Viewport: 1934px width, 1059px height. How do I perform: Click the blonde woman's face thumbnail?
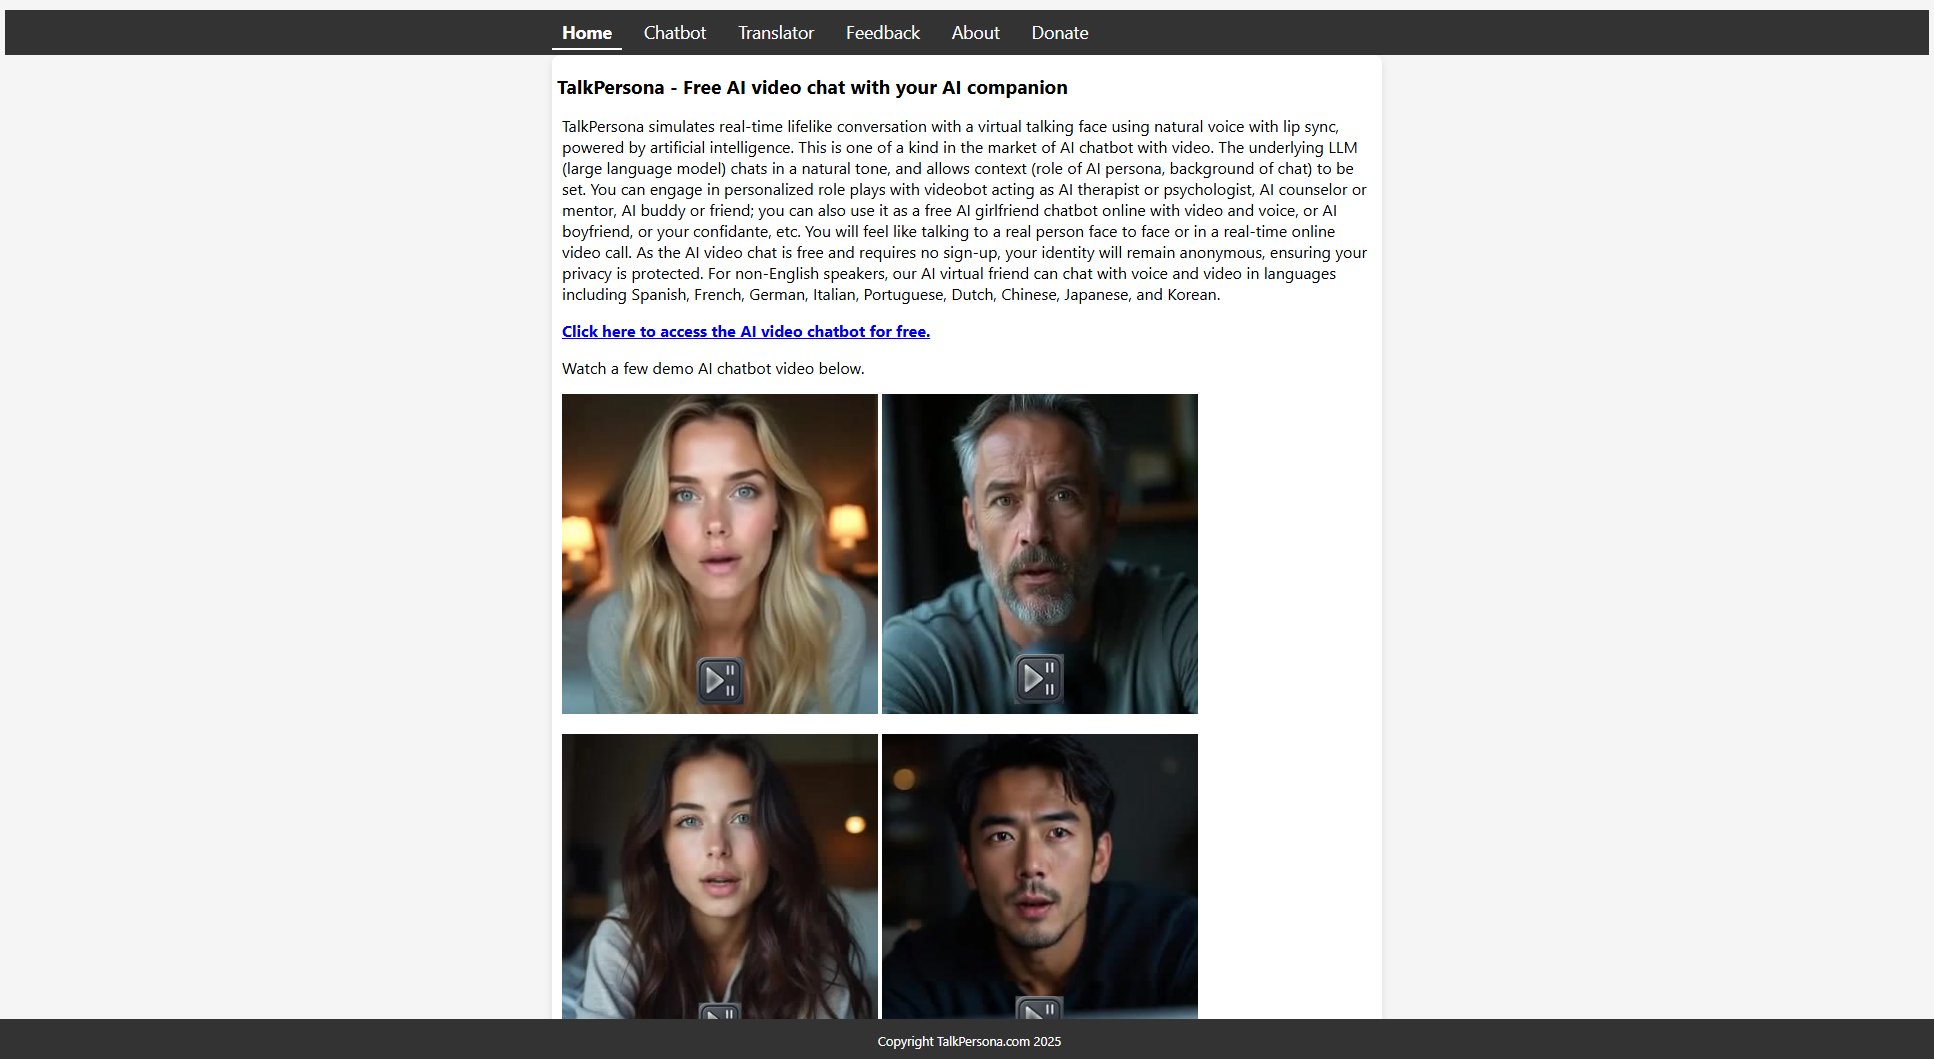pos(718,520)
